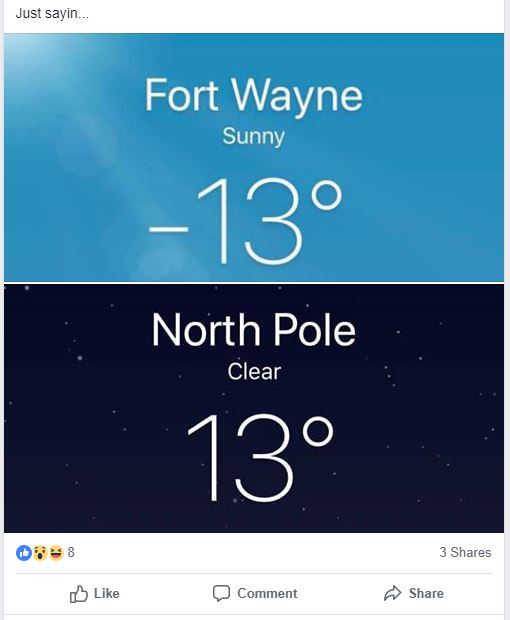Open the Comment box on post
Screen dimensions: 510x620
tap(255, 594)
